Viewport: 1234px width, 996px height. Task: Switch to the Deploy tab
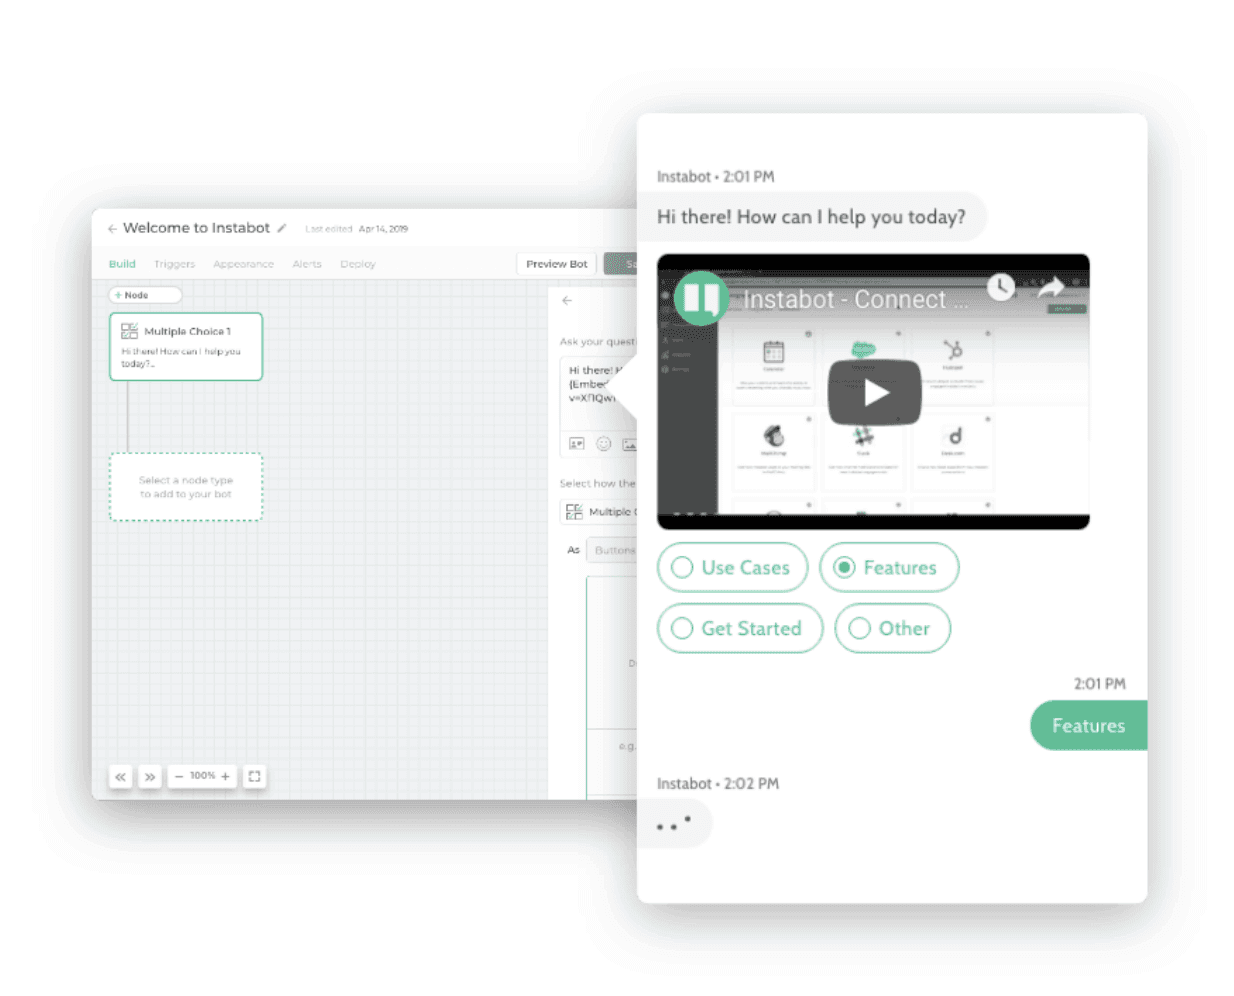point(358,264)
